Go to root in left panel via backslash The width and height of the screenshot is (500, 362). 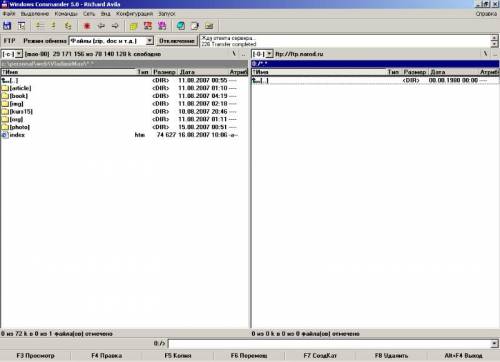coord(234,54)
